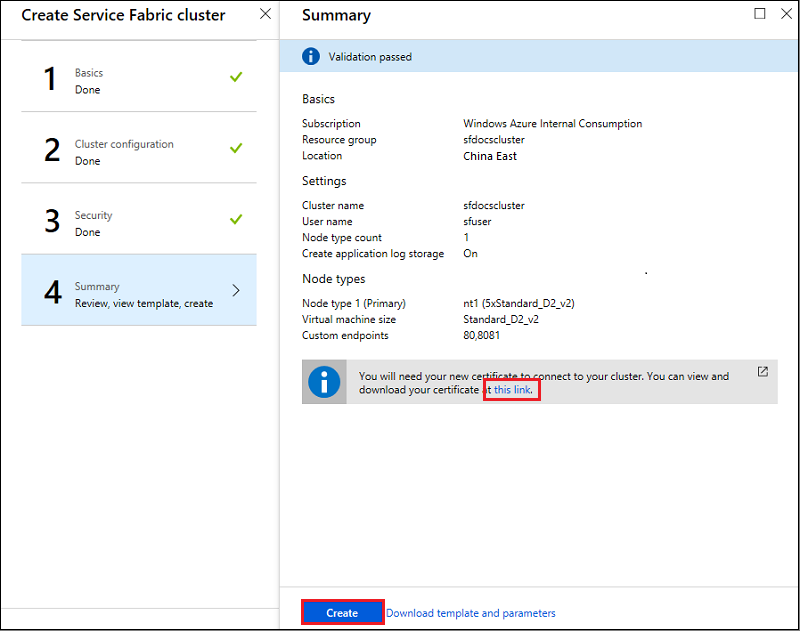The width and height of the screenshot is (800, 631).
Task: Click the certificate notice info icon
Action: coord(324,382)
